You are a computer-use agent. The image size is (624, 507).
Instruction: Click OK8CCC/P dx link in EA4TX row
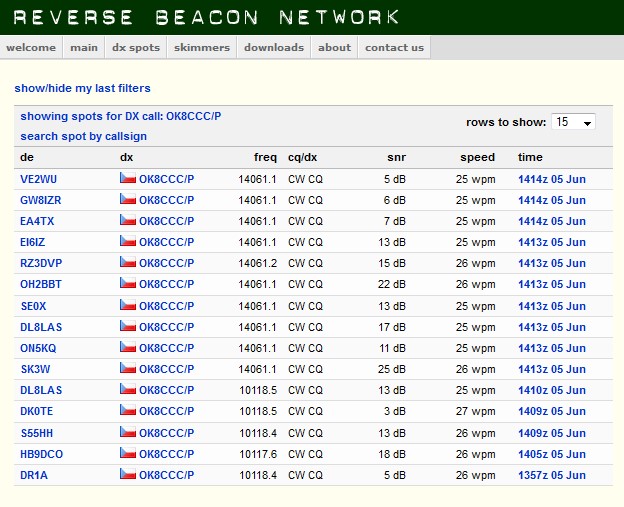[x=166, y=221]
